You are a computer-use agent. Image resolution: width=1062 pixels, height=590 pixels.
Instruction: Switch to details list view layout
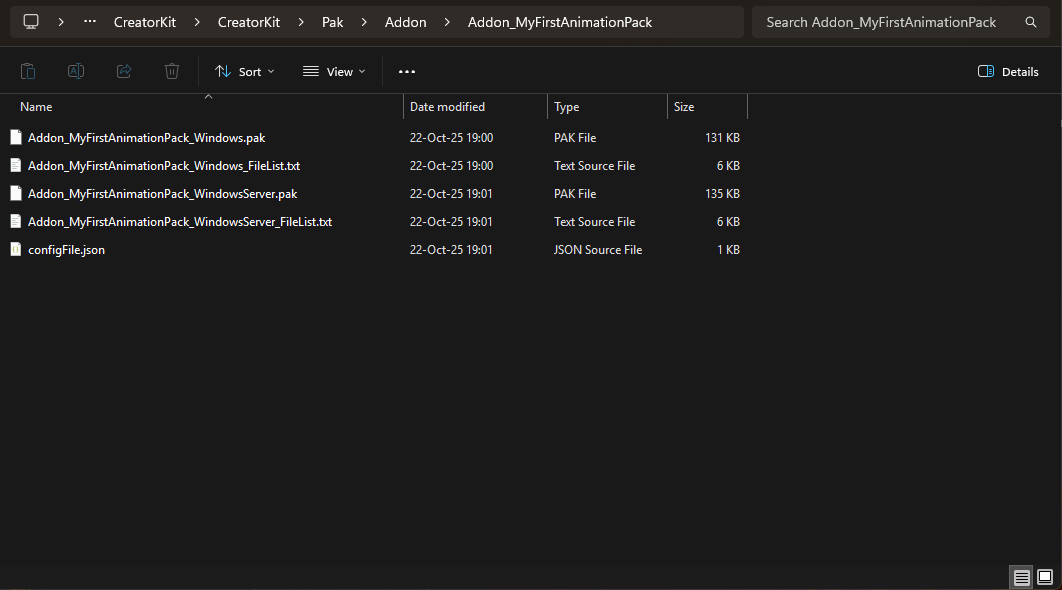[x=1021, y=577]
